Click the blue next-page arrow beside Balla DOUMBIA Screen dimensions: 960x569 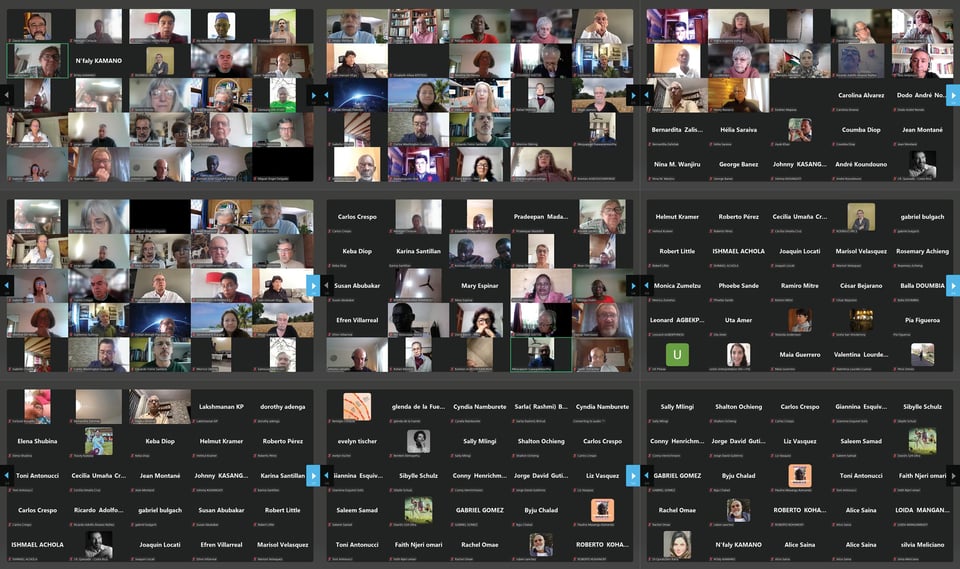pos(952,286)
